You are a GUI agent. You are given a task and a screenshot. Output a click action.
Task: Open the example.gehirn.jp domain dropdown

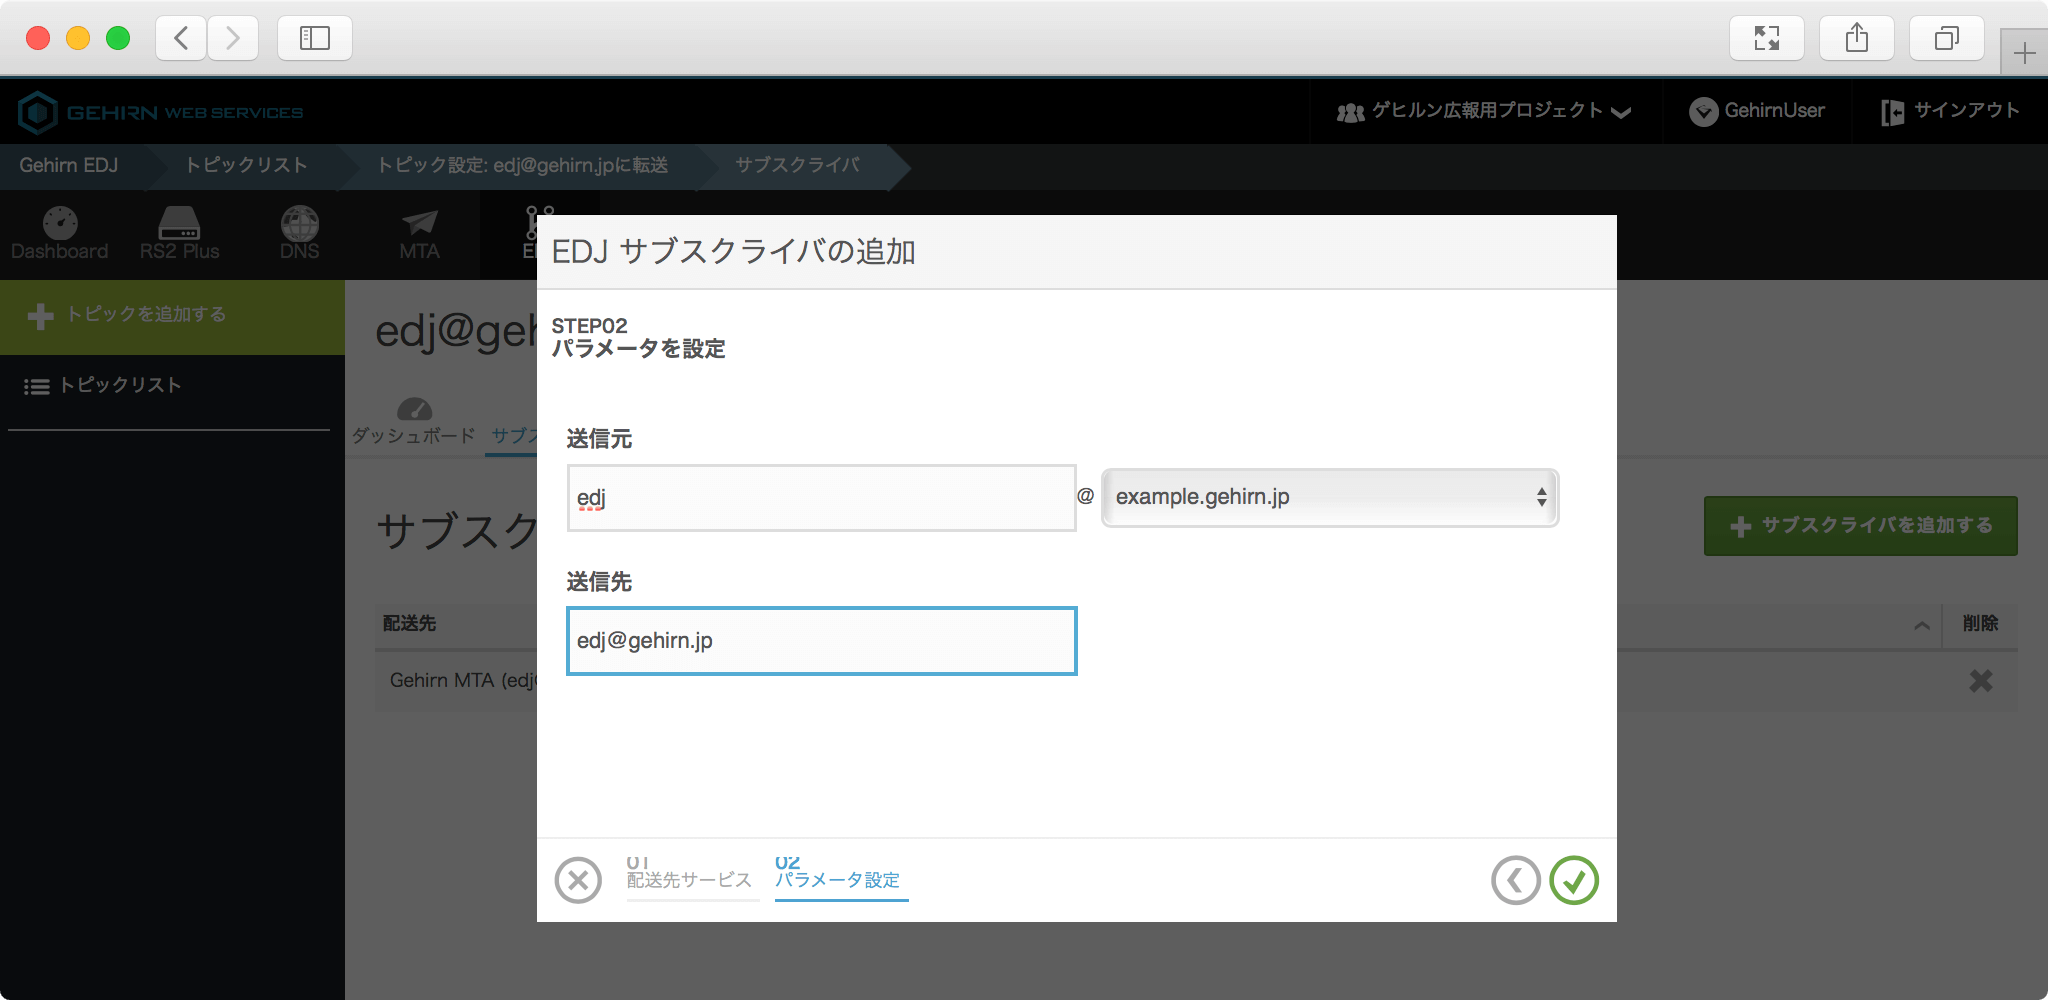(1329, 497)
